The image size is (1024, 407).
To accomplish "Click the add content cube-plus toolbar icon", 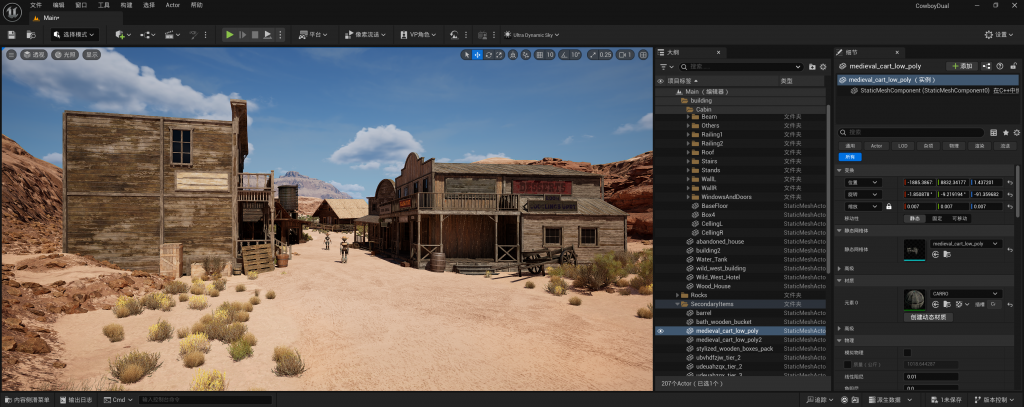I will [121, 35].
